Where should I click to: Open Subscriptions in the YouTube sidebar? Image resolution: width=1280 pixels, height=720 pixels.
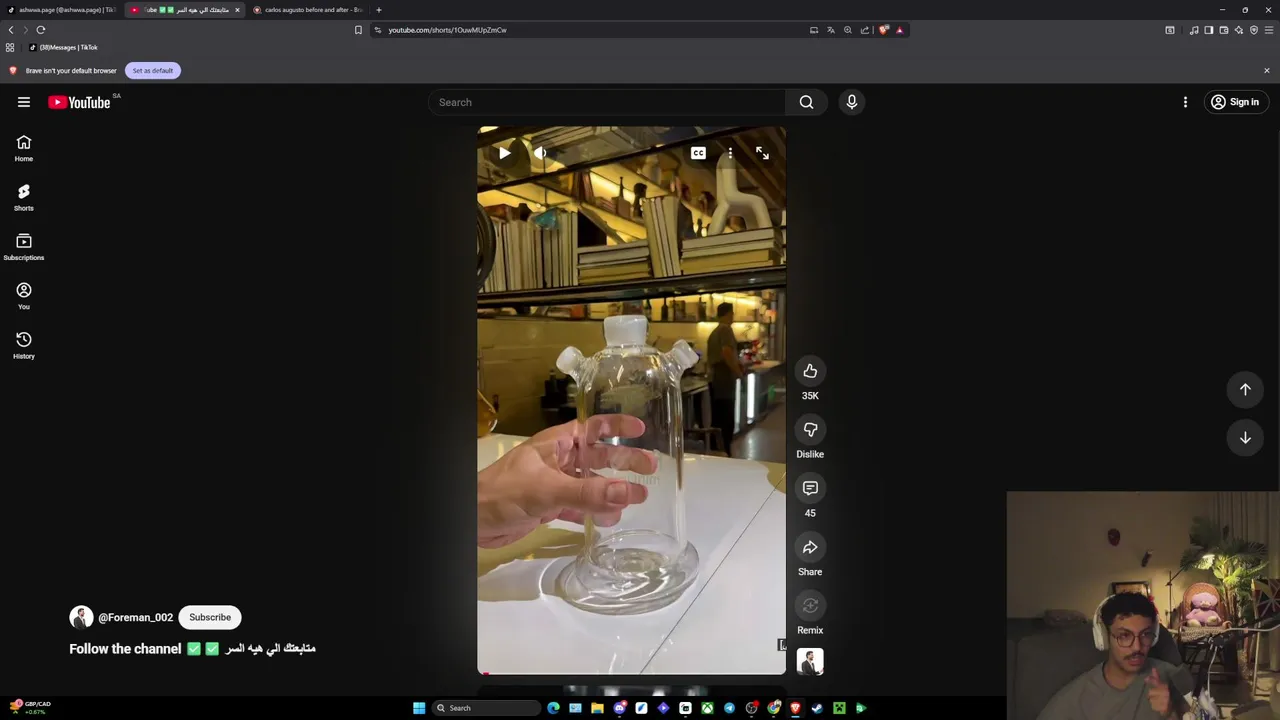(24, 247)
